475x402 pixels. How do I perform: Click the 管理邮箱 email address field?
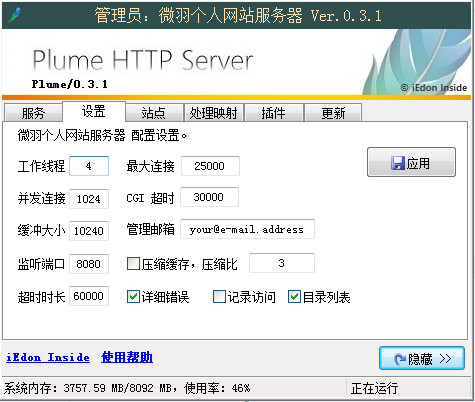(x=247, y=229)
